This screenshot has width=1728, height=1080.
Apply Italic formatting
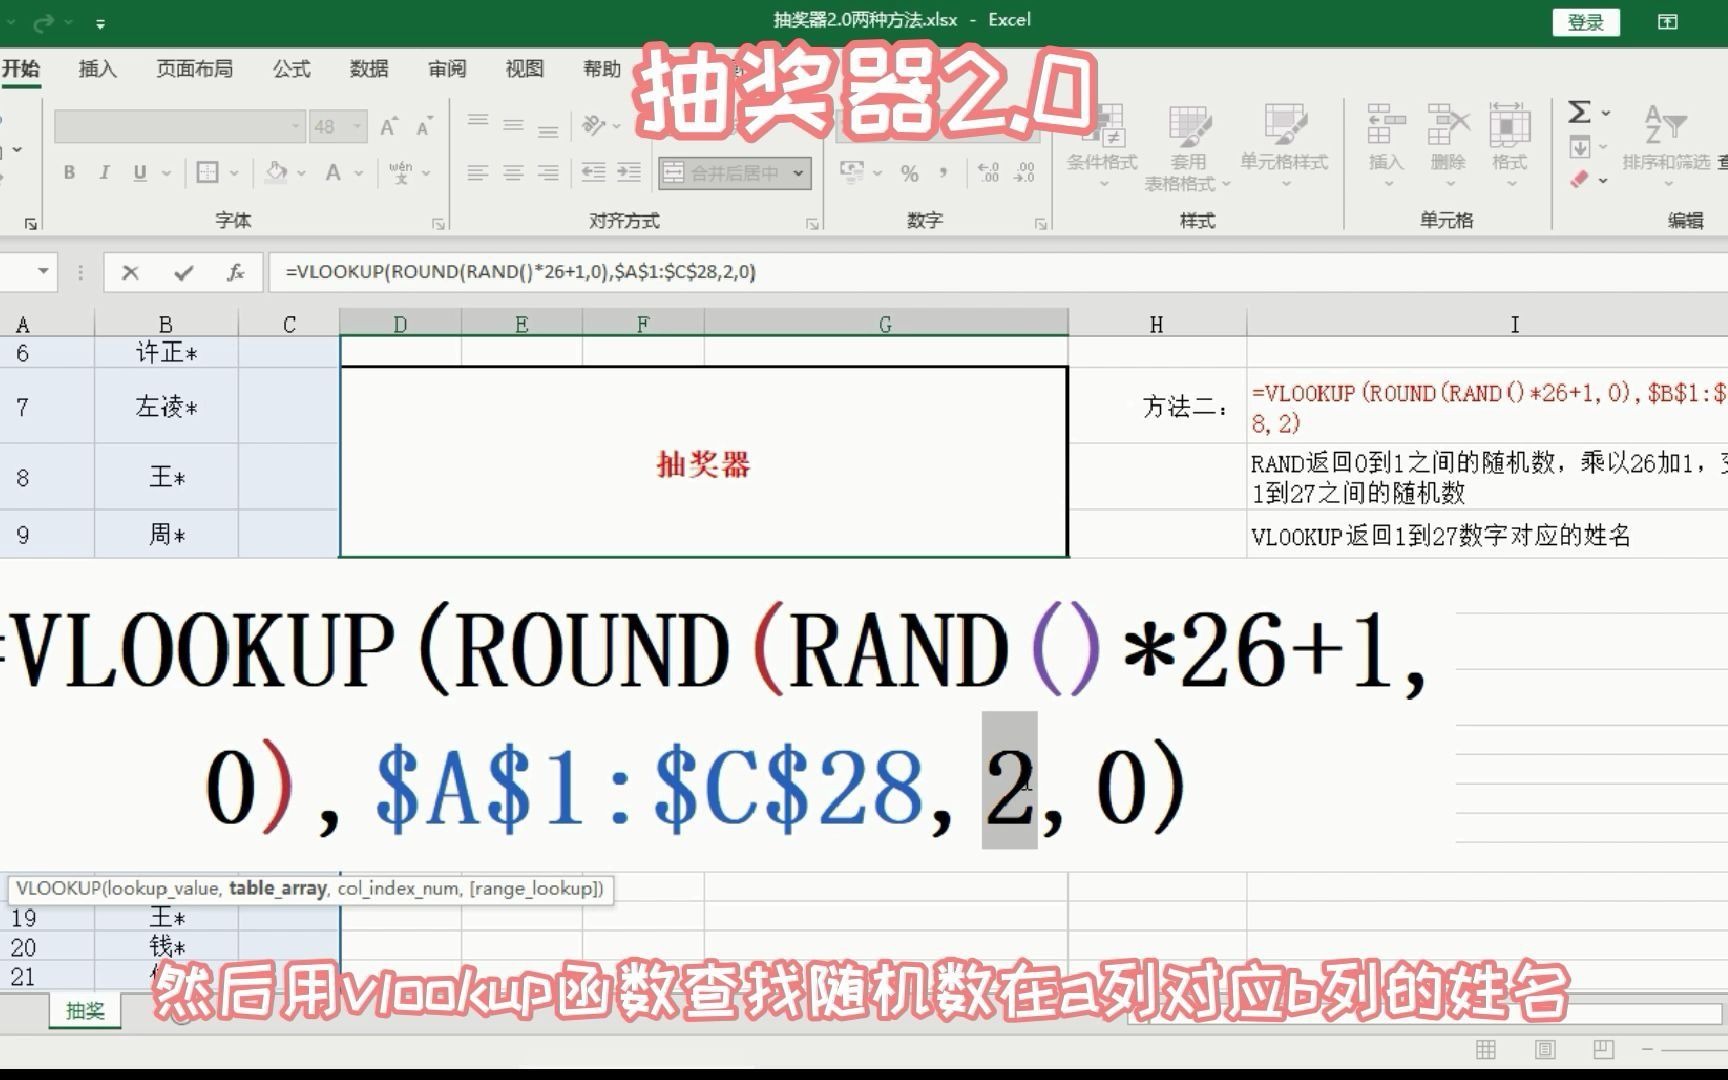[104, 172]
